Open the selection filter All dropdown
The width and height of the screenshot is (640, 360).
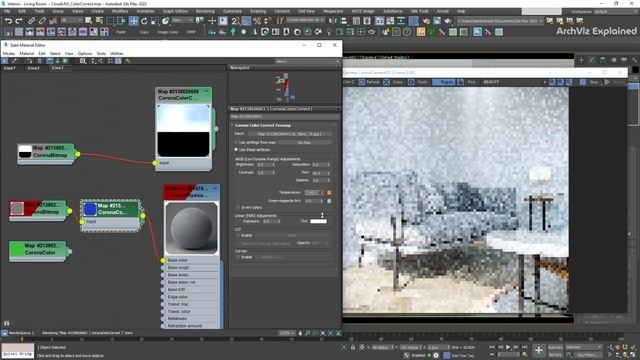[x=72, y=20]
